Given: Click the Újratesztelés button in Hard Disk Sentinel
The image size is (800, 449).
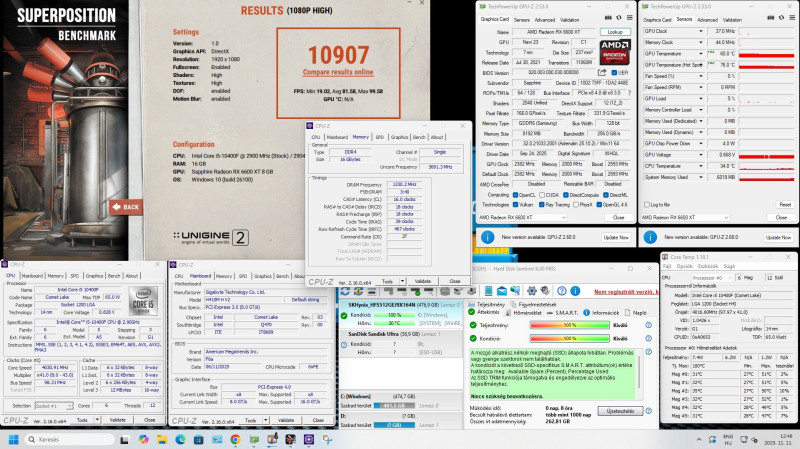Looking at the screenshot, I should (x=620, y=411).
